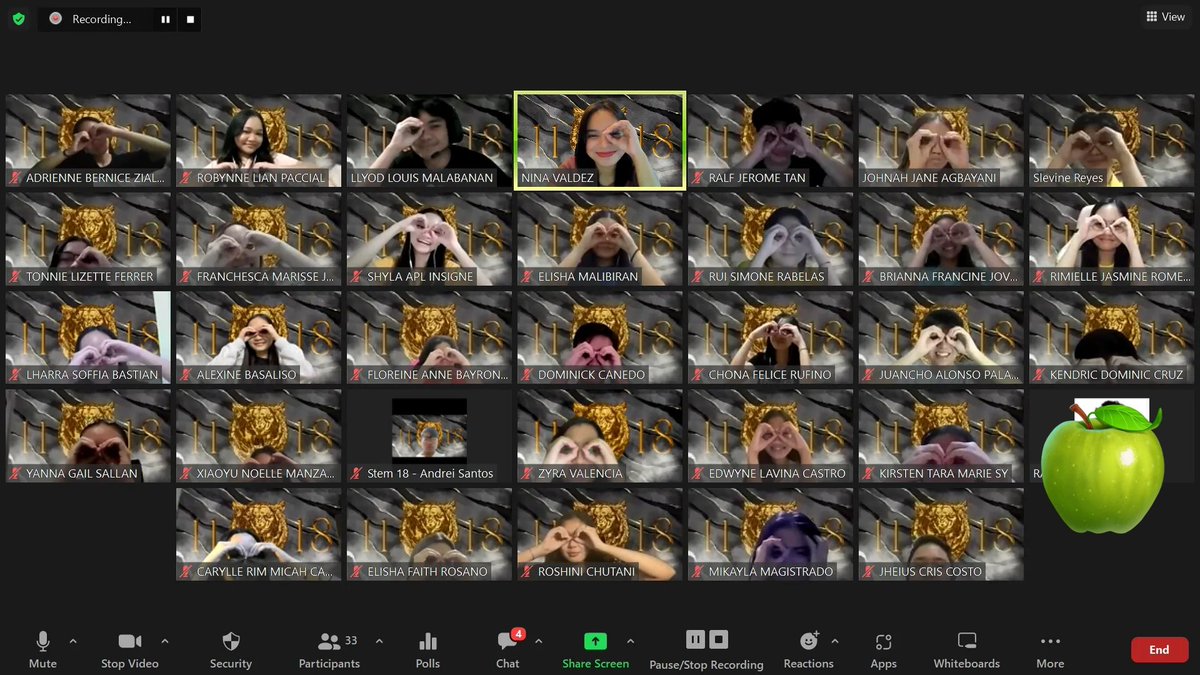1200x675 pixels.
Task: Select Xiaoyu Noelle's video tile
Action: 258,436
